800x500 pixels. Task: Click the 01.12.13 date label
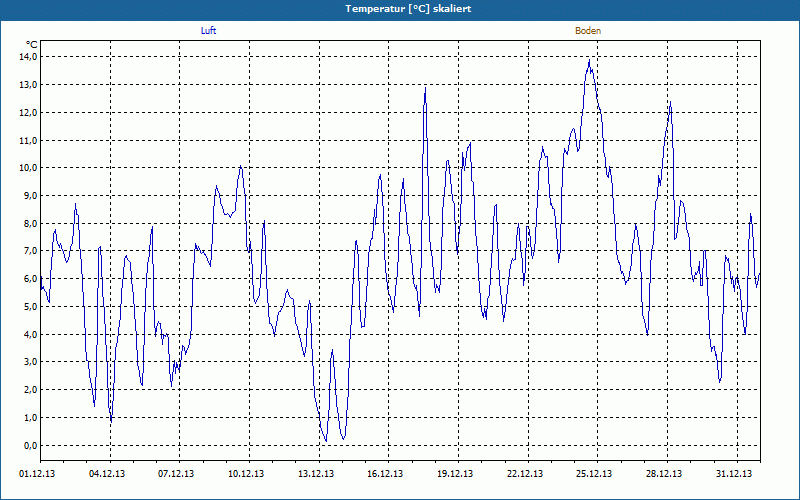[x=37, y=473]
